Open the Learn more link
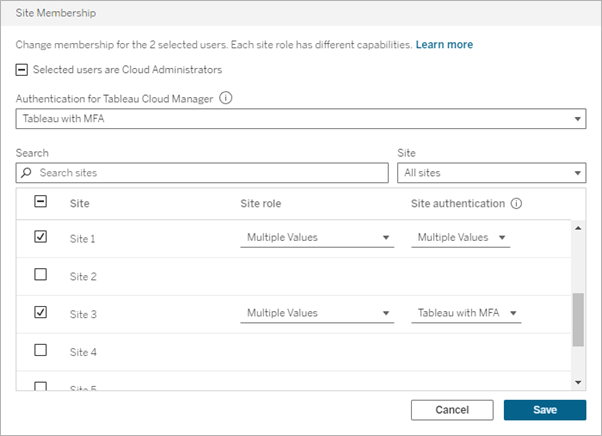Viewport: 602px width, 436px height. point(444,45)
